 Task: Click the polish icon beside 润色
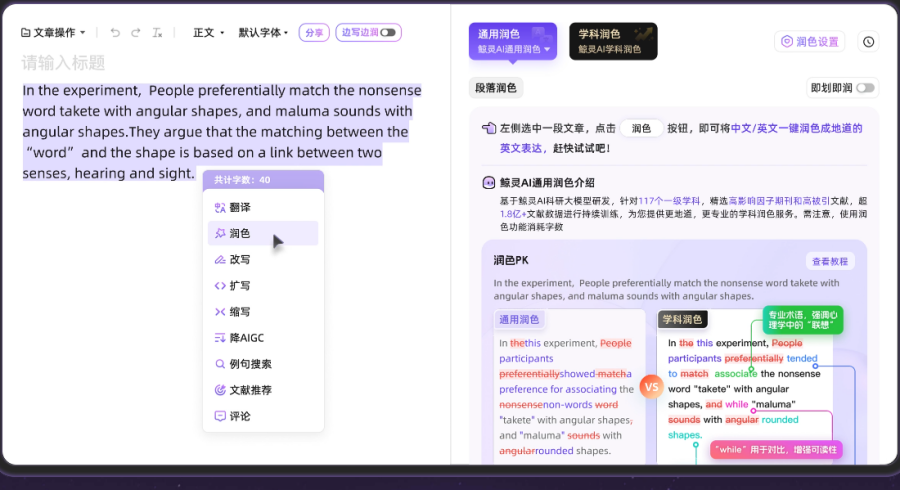point(220,233)
